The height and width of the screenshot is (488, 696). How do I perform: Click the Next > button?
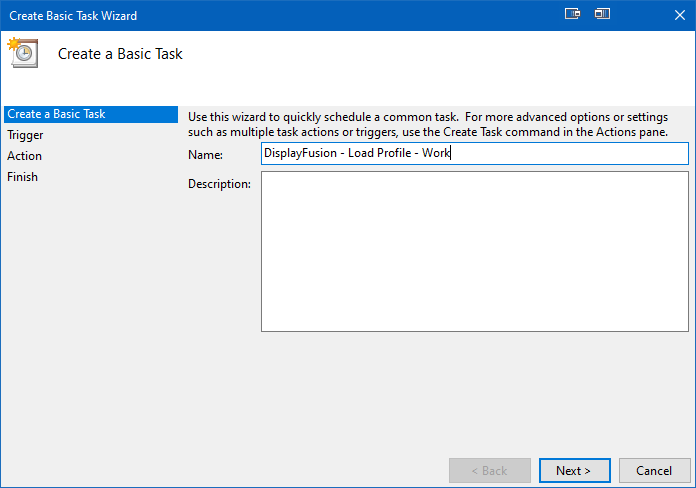(574, 470)
